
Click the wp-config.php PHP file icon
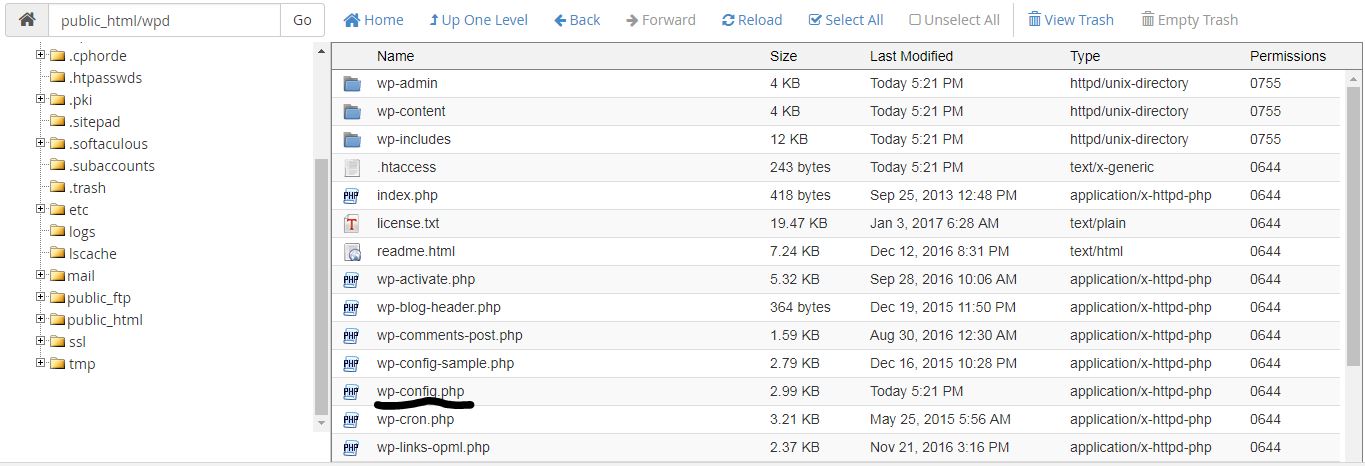[351, 392]
